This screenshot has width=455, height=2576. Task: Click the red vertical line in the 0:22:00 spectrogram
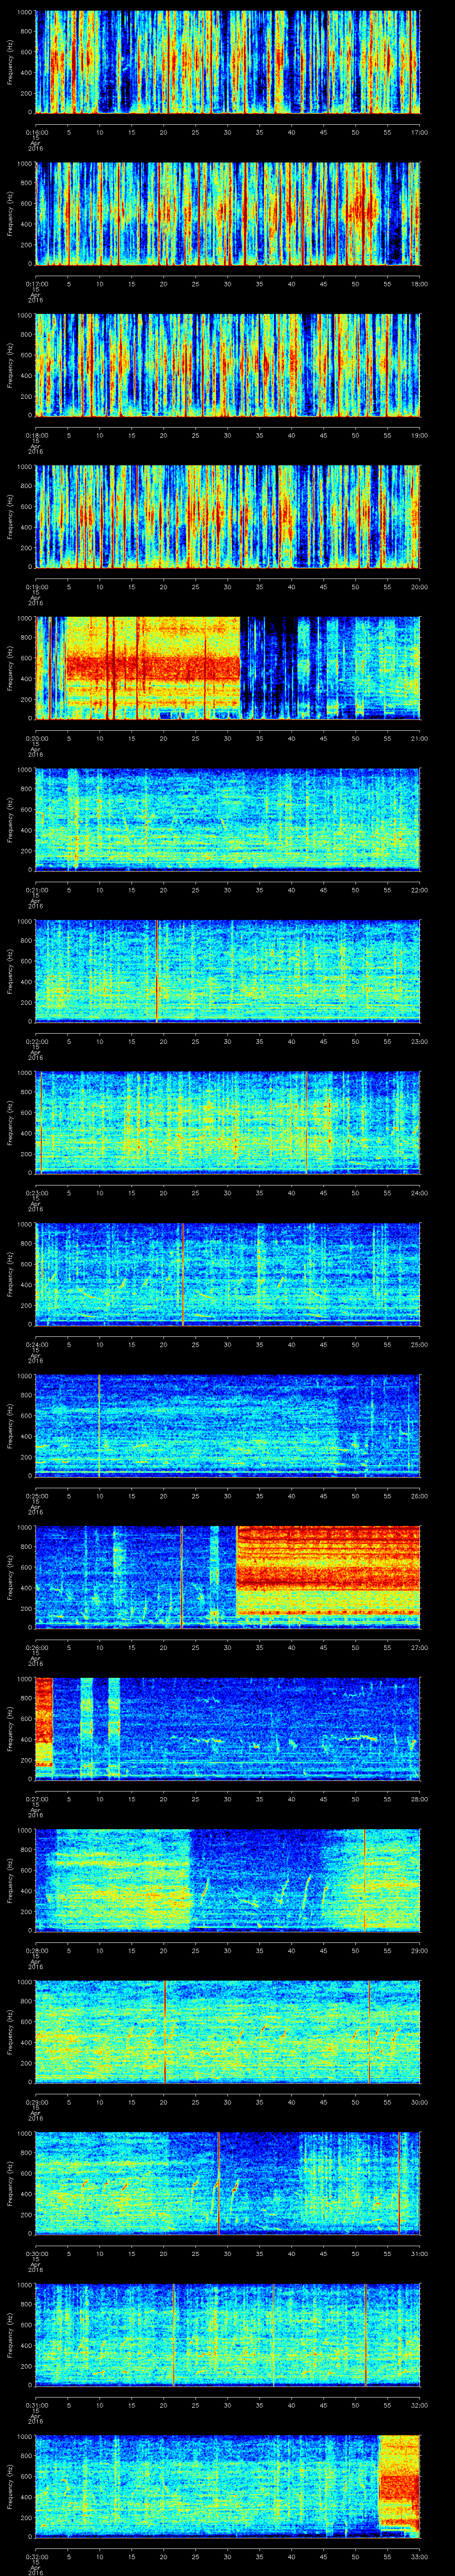(157, 970)
